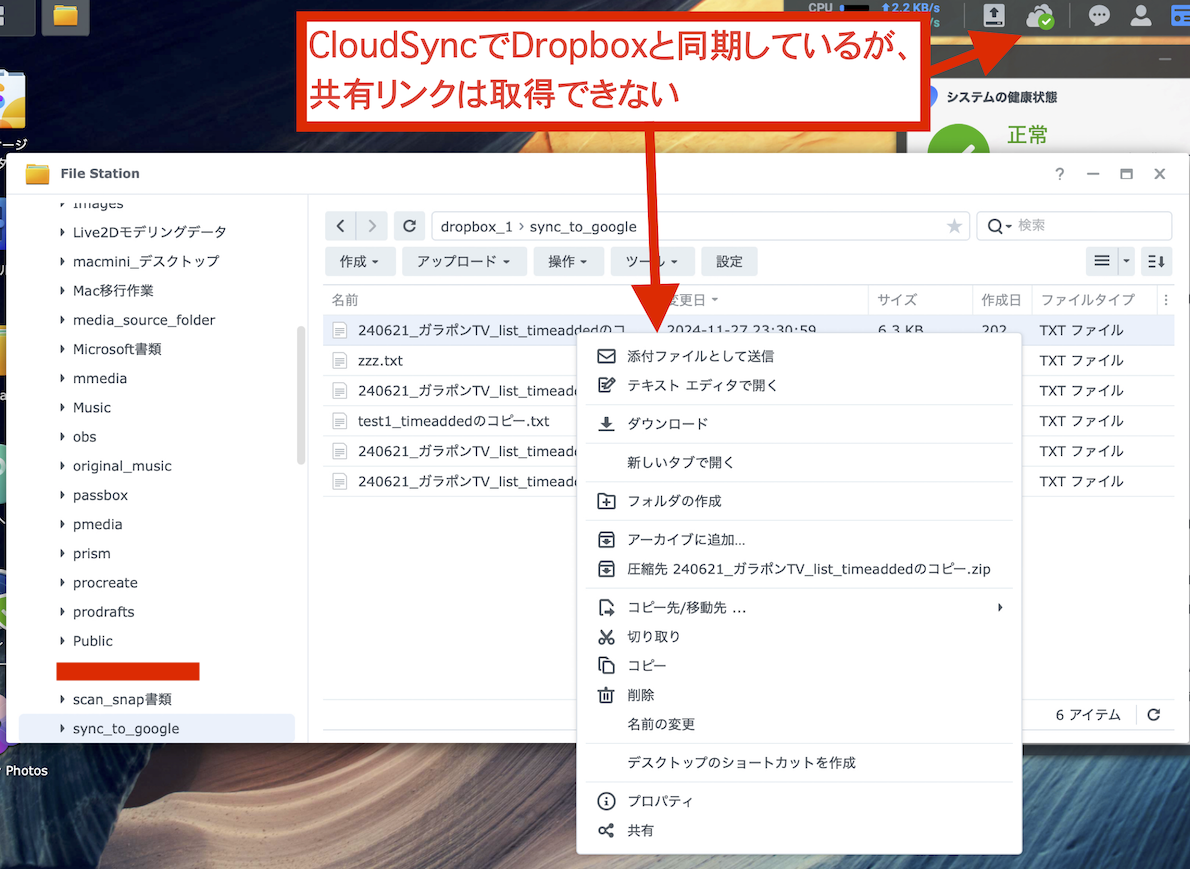Bookmark folder with the star icon
1190x869 pixels.
(954, 227)
